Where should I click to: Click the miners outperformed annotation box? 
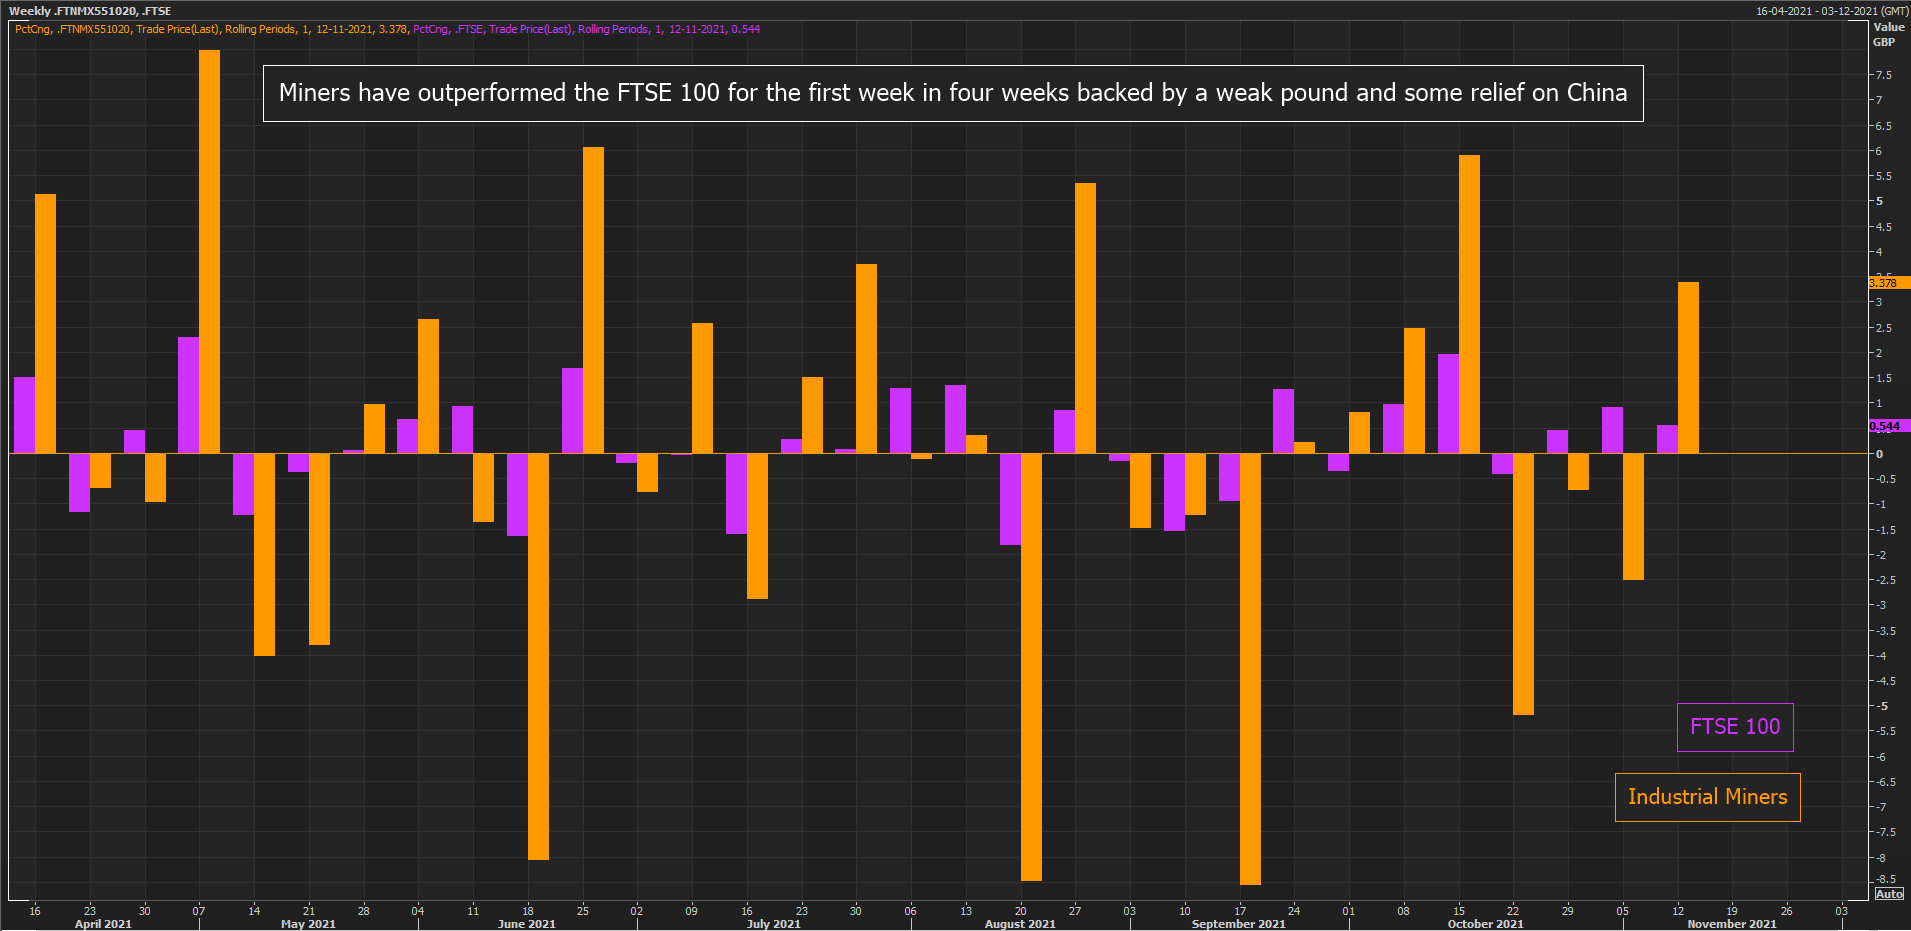click(953, 93)
